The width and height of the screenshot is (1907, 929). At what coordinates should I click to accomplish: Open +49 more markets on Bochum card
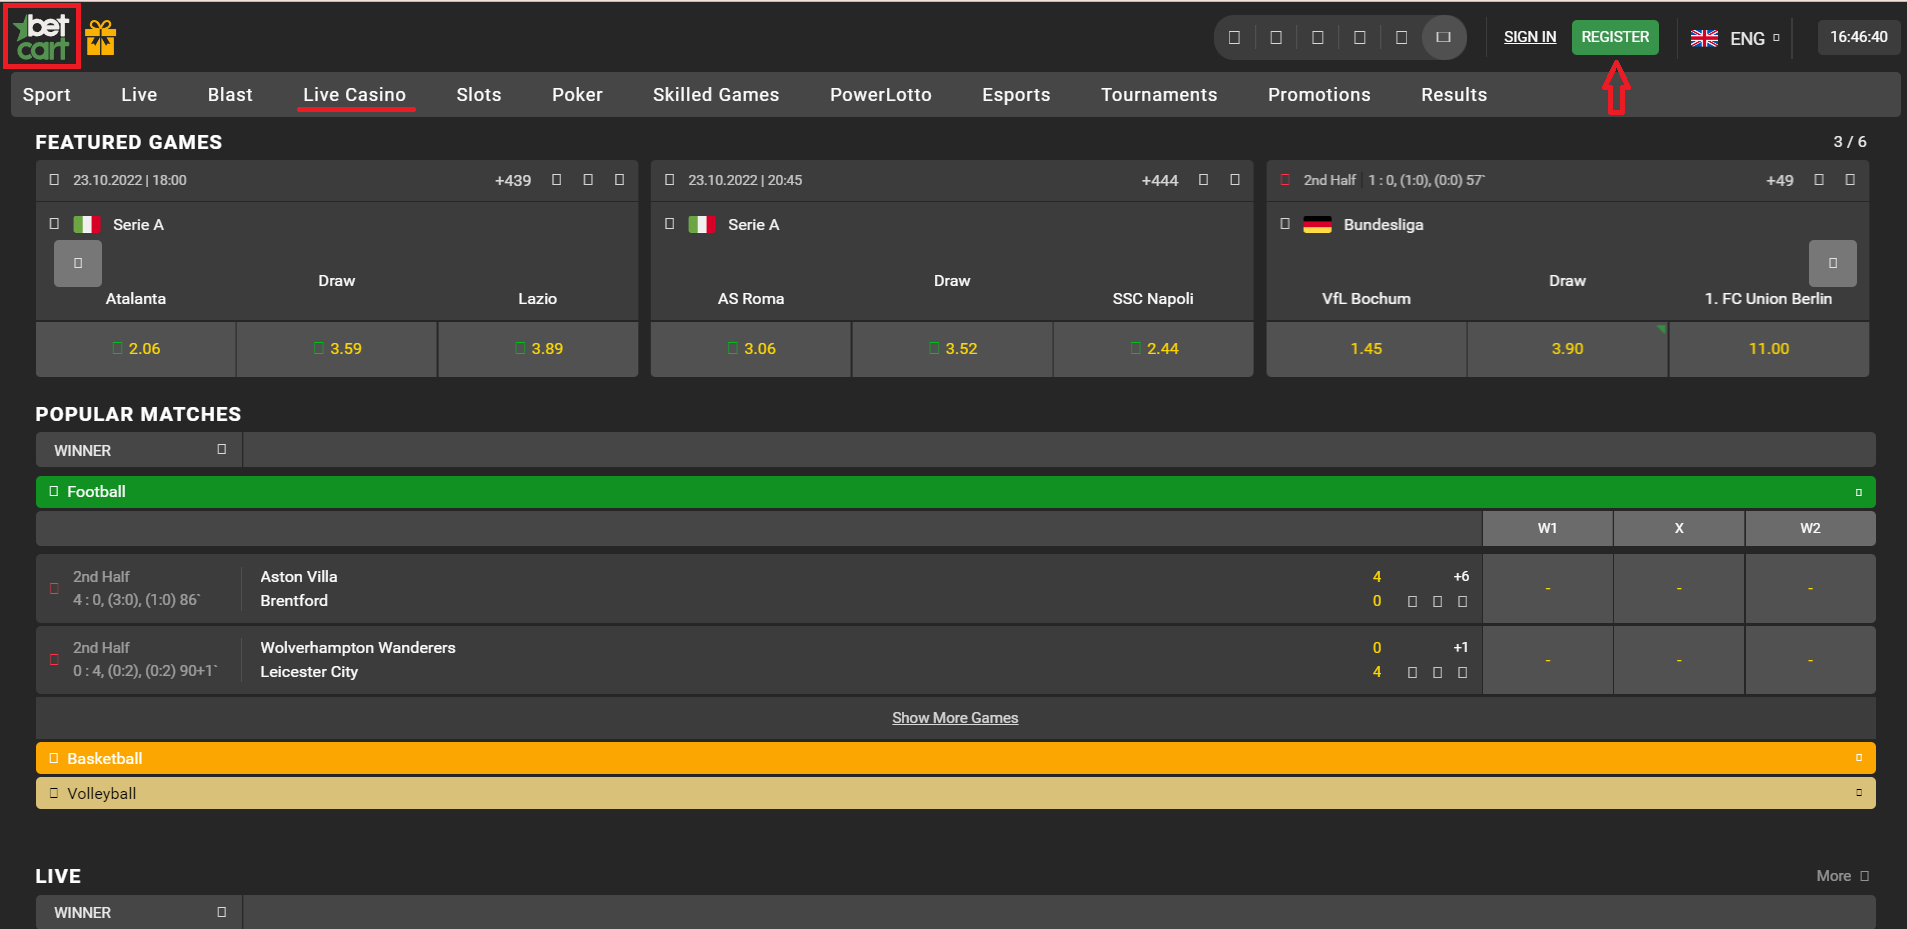click(x=1780, y=181)
